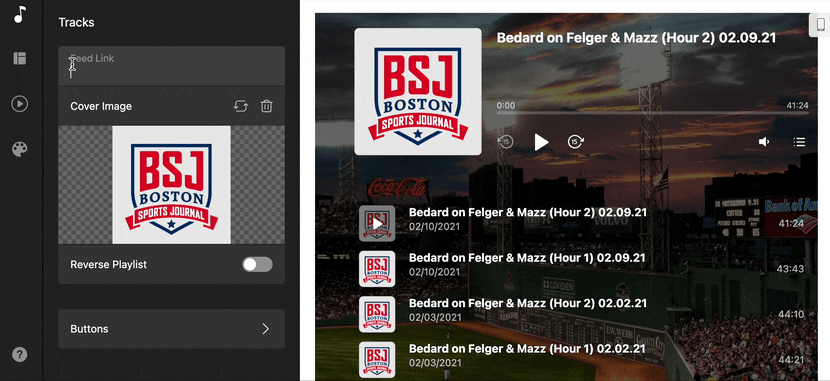Click thumbnail of Hour 1 02.09.21 track
830x381 pixels.
click(377, 269)
